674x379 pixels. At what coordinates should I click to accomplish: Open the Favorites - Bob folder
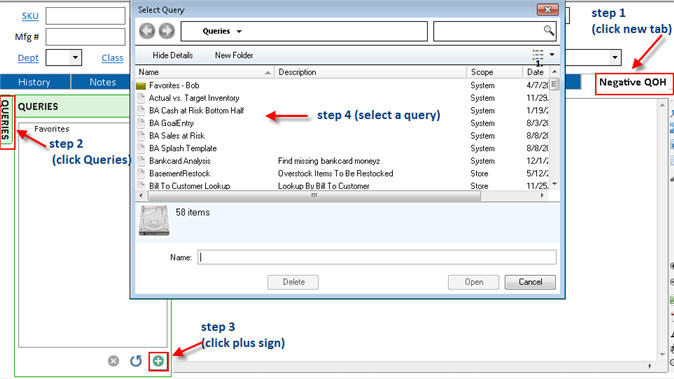(x=174, y=86)
